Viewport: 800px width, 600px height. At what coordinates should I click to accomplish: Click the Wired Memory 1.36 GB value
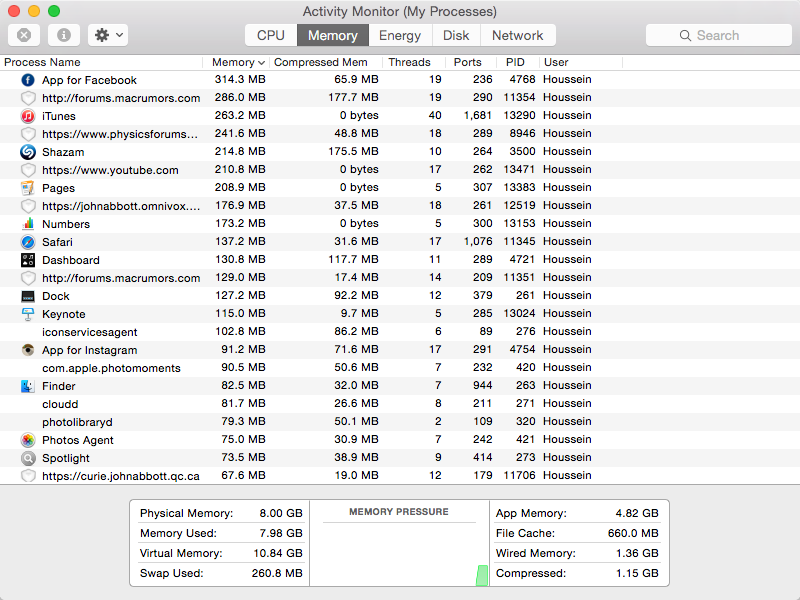637,553
